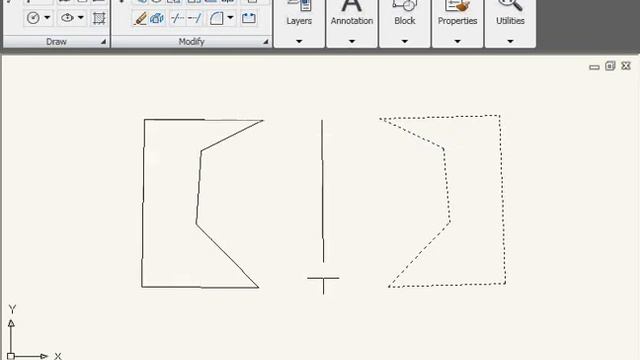Image resolution: width=640 pixels, height=360 pixels.
Task: Open the Ellipse tool dropdown arrow
Action: pos(81,18)
